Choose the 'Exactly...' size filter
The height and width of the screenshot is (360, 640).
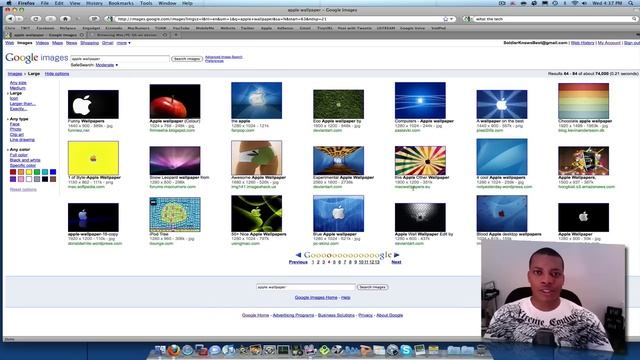coord(18,109)
